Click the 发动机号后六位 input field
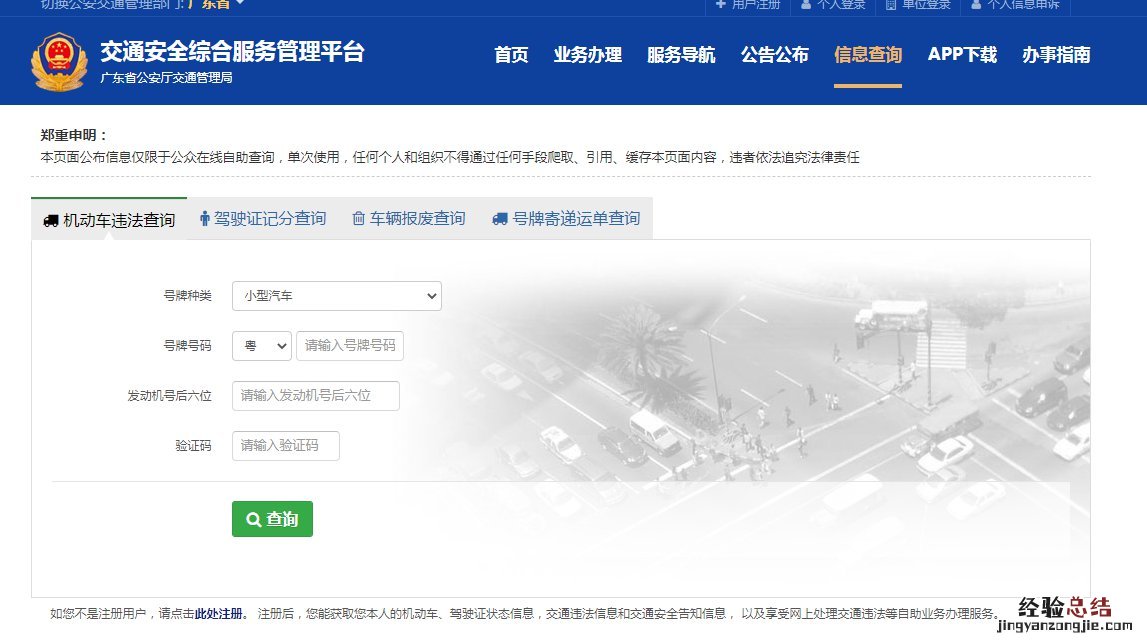1147x644 pixels. coord(315,396)
